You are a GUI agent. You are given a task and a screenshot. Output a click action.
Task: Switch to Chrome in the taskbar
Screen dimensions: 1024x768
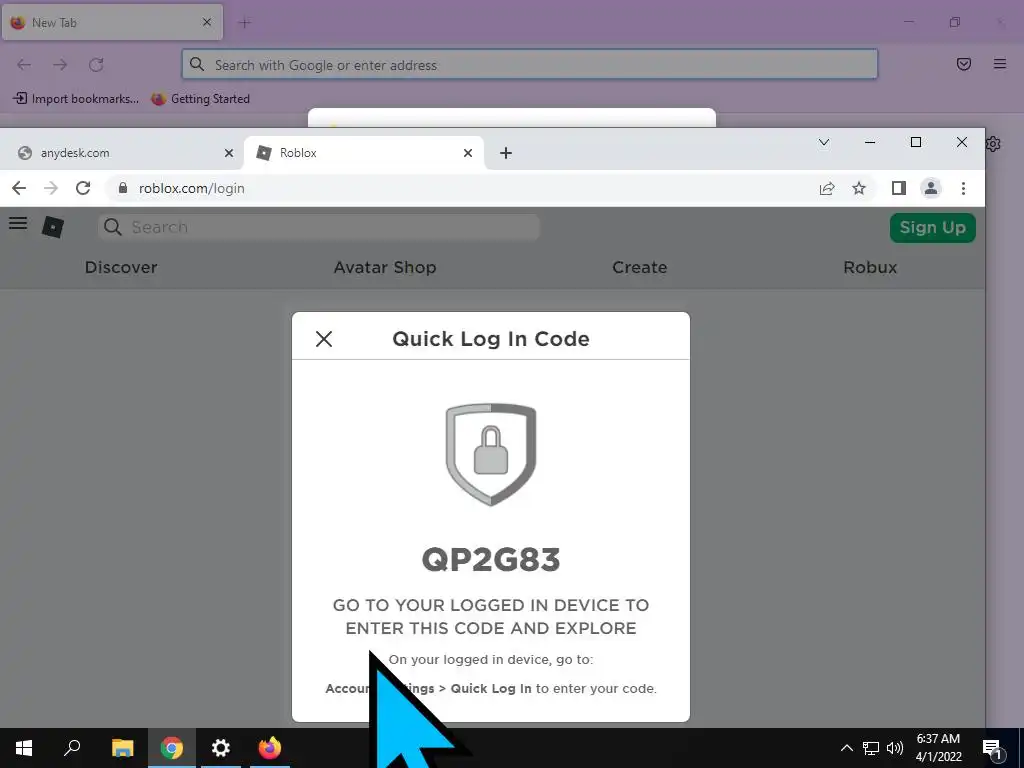pos(171,748)
